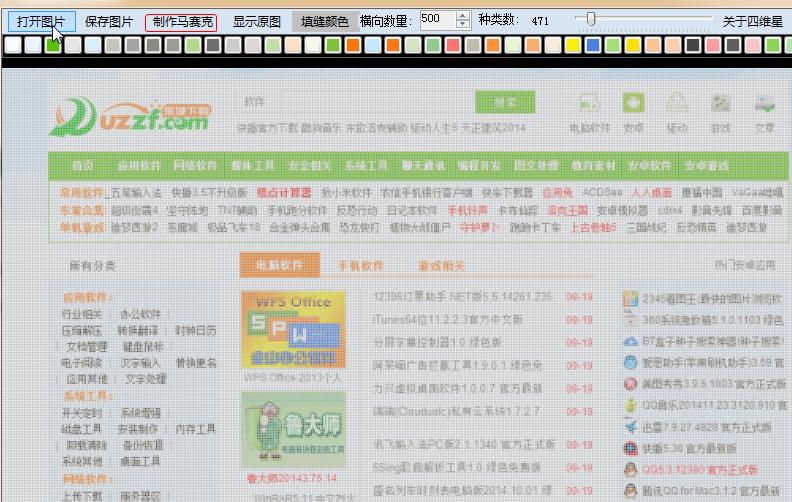Image resolution: width=792 pixels, height=502 pixels.
Task: Increase 横向数量 with the up arrow
Action: [463, 16]
